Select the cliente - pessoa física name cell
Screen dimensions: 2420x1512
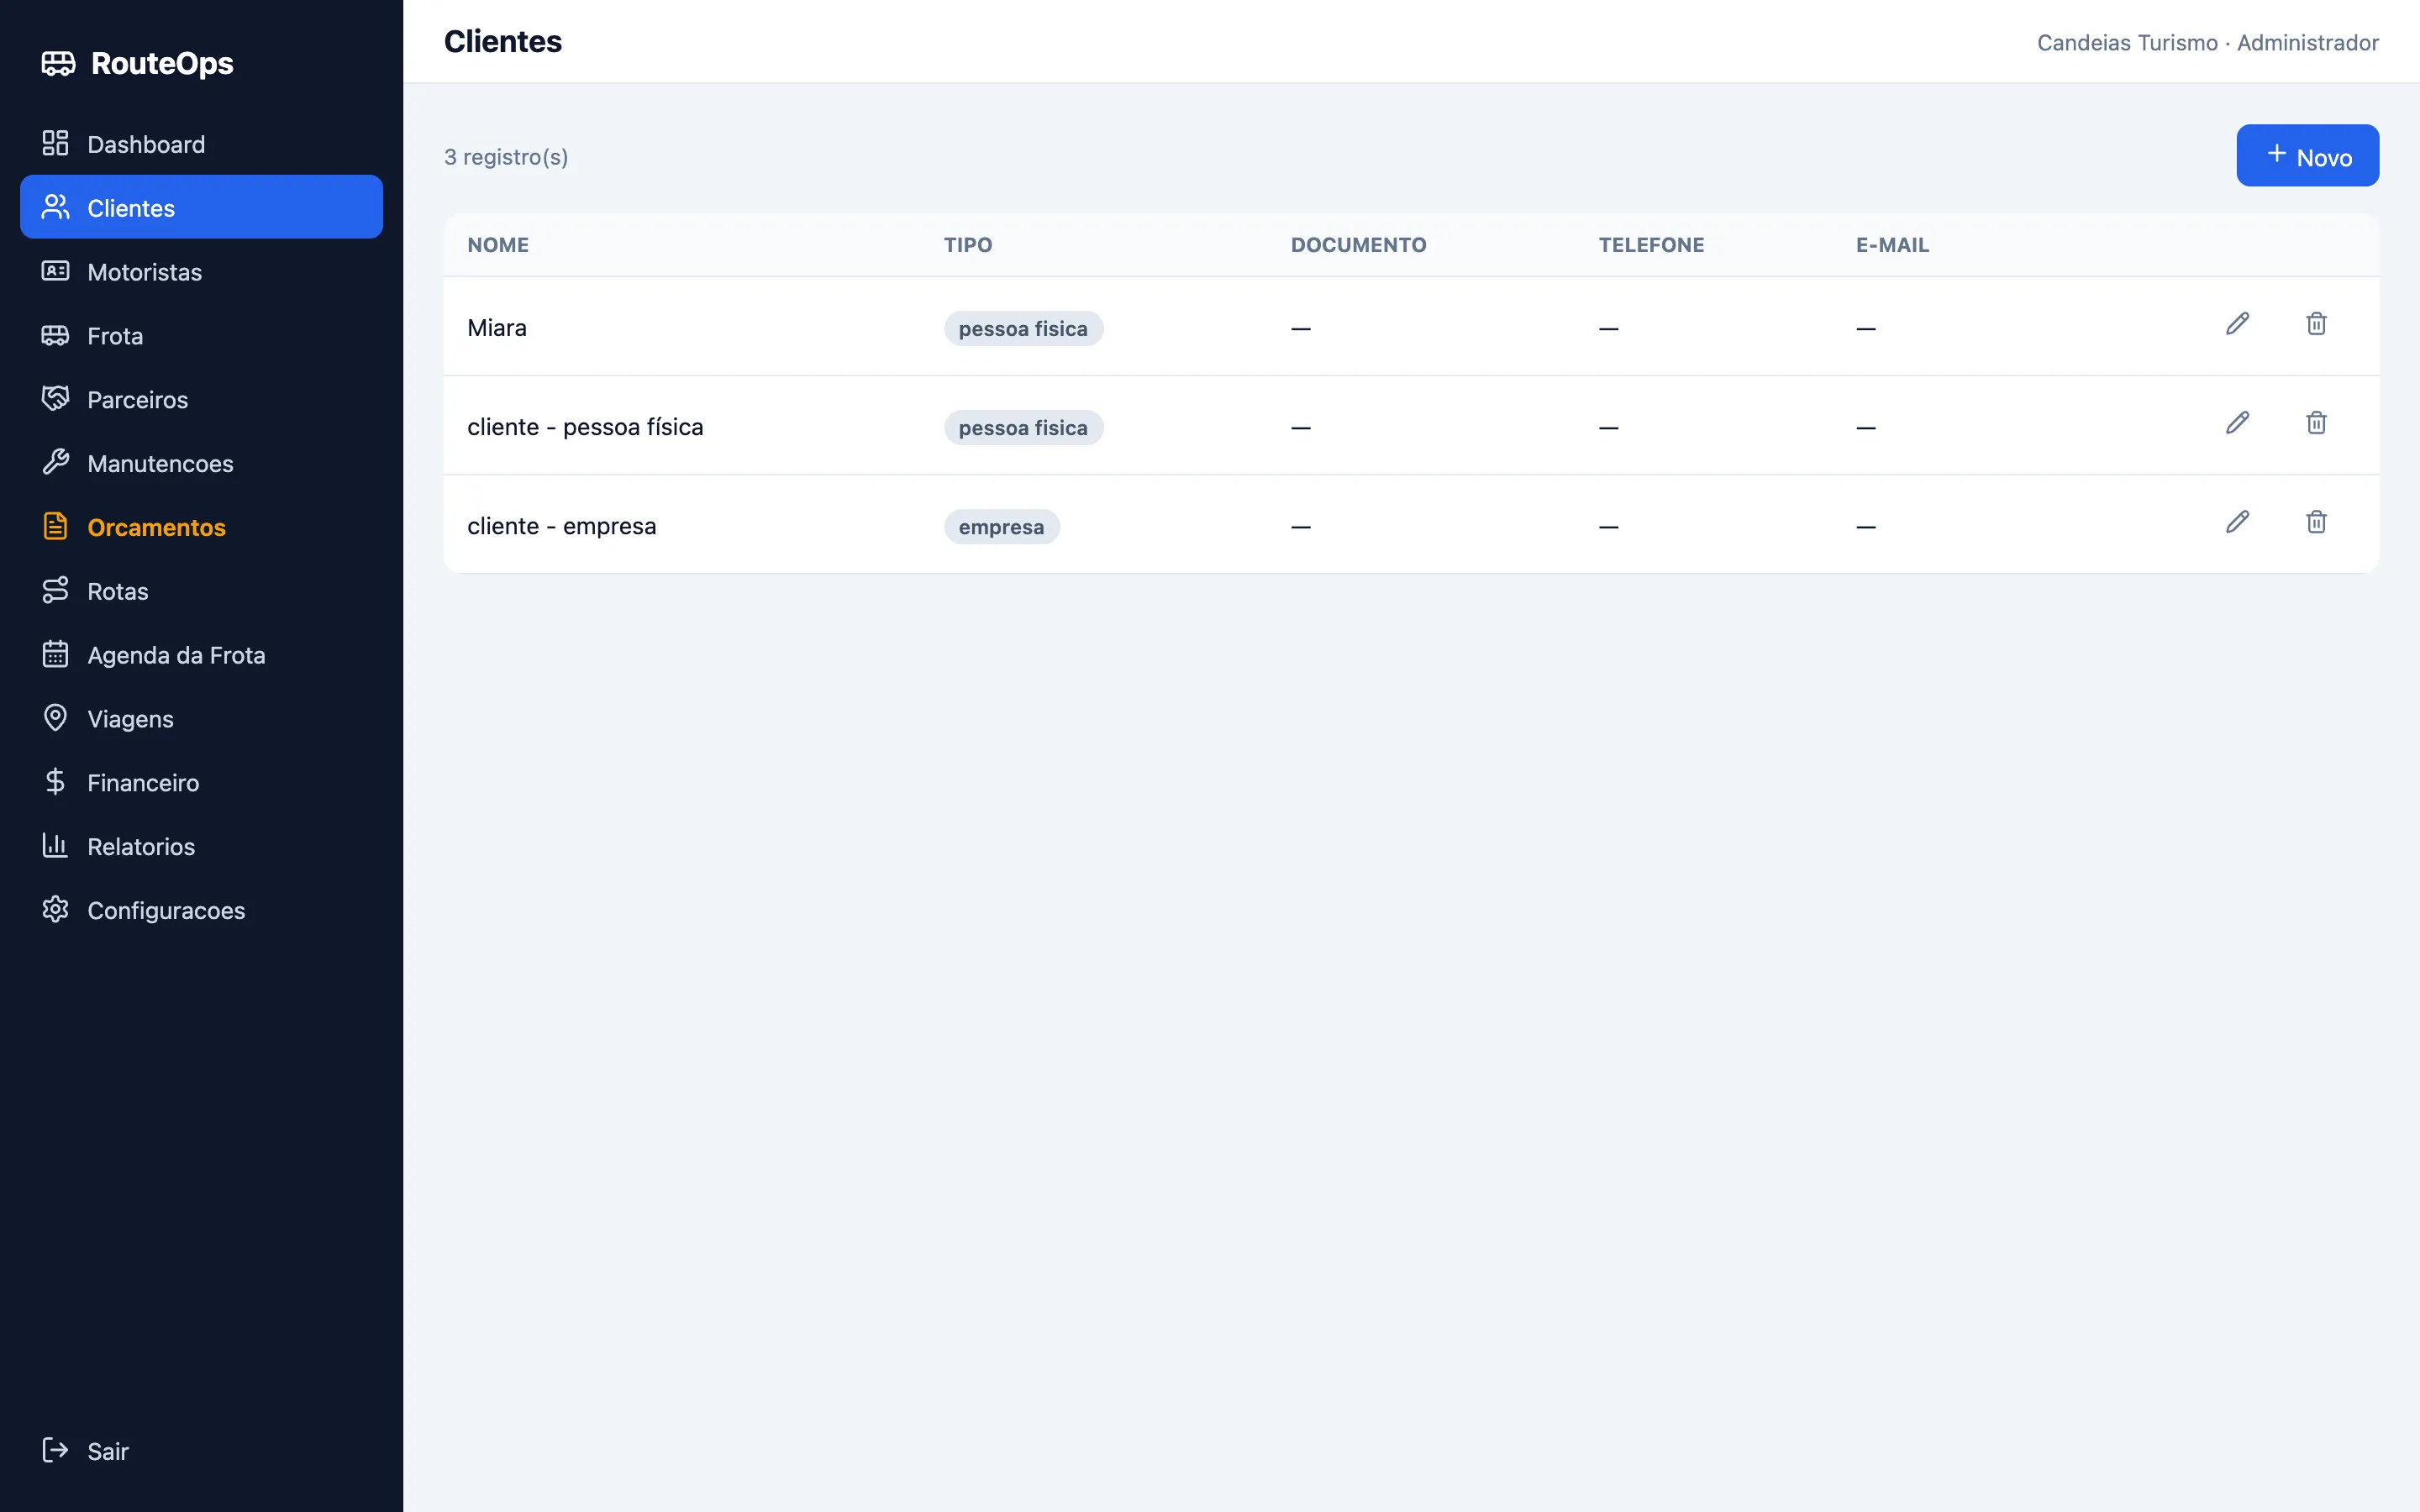click(585, 427)
